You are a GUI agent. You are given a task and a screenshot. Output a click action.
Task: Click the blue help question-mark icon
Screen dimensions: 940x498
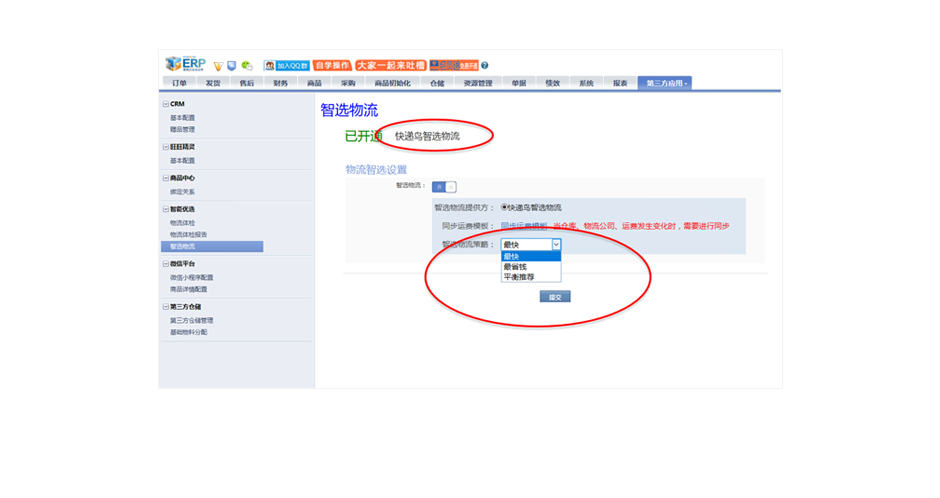(x=484, y=65)
